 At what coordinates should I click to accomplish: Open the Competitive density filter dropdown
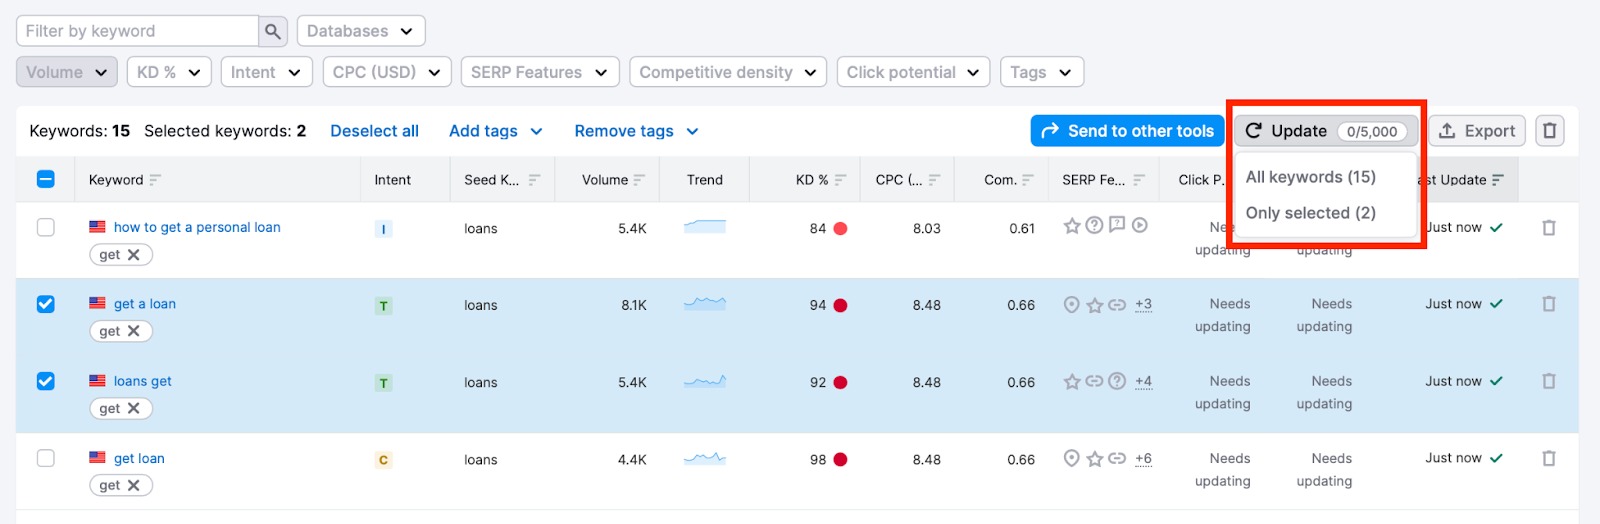pyautogui.click(x=728, y=72)
